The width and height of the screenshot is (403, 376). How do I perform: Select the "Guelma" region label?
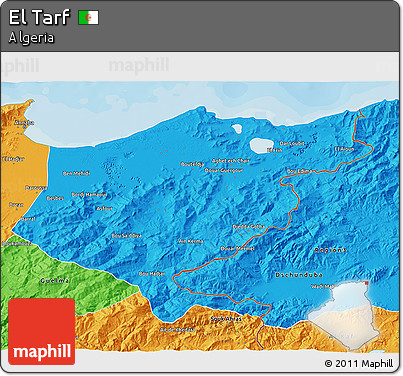click(55, 281)
